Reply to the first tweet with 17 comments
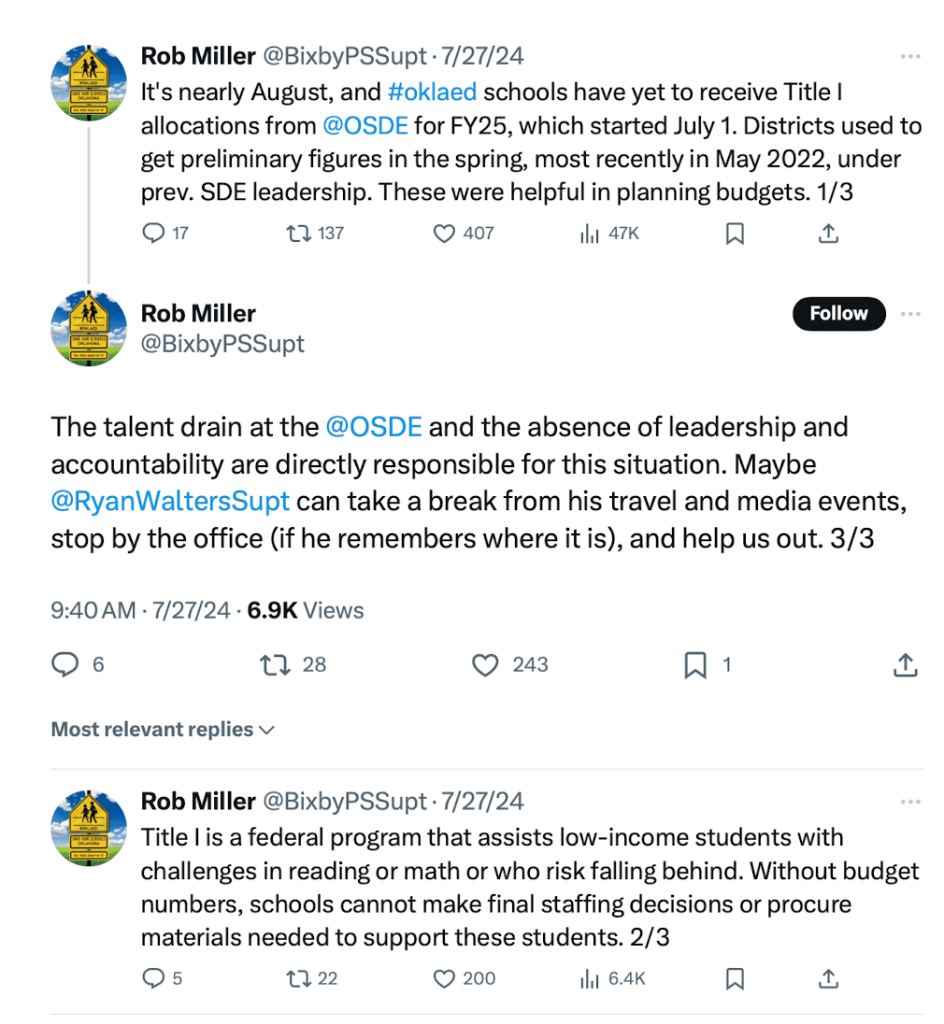The image size is (944, 1024). pos(153,233)
